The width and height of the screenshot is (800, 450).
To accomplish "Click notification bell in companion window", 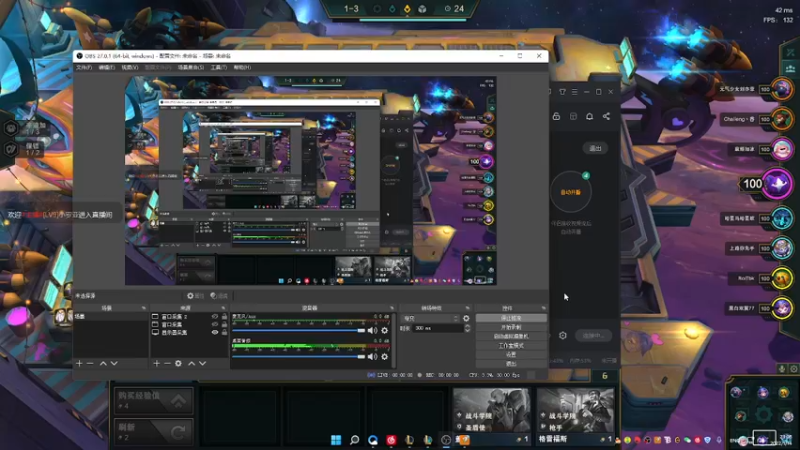I will coord(589,116).
